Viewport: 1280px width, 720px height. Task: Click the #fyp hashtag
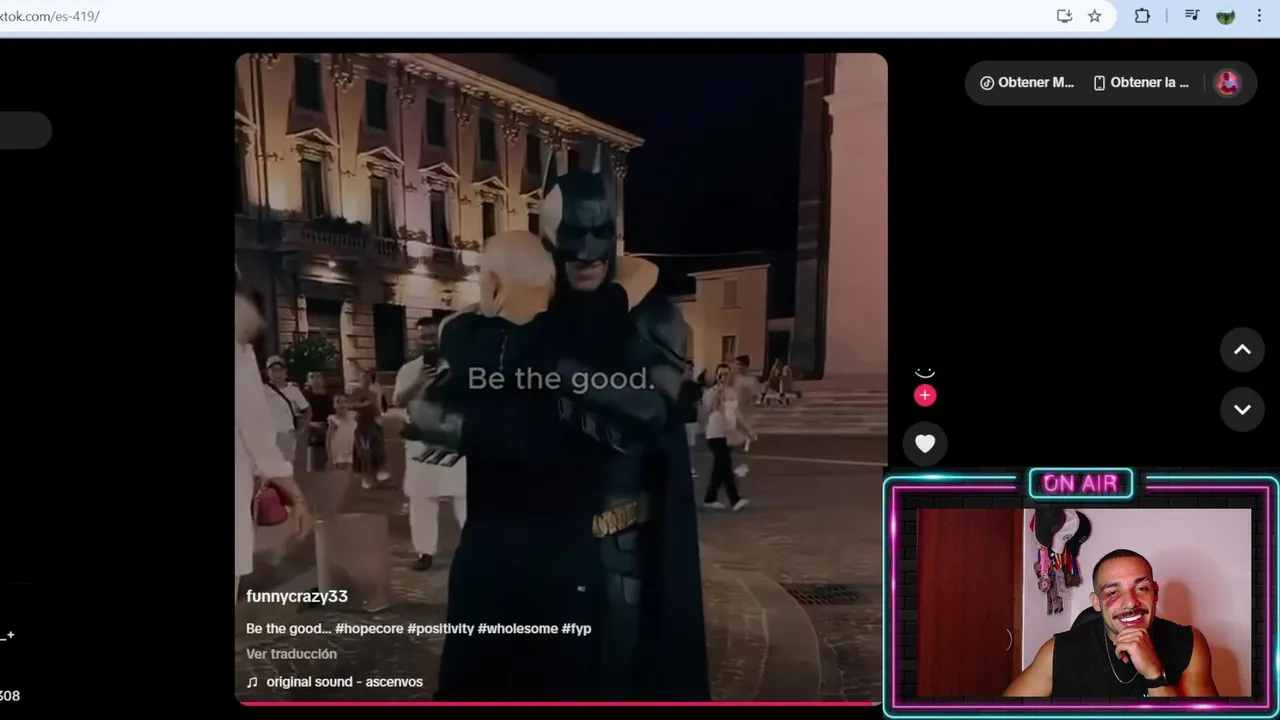click(576, 628)
